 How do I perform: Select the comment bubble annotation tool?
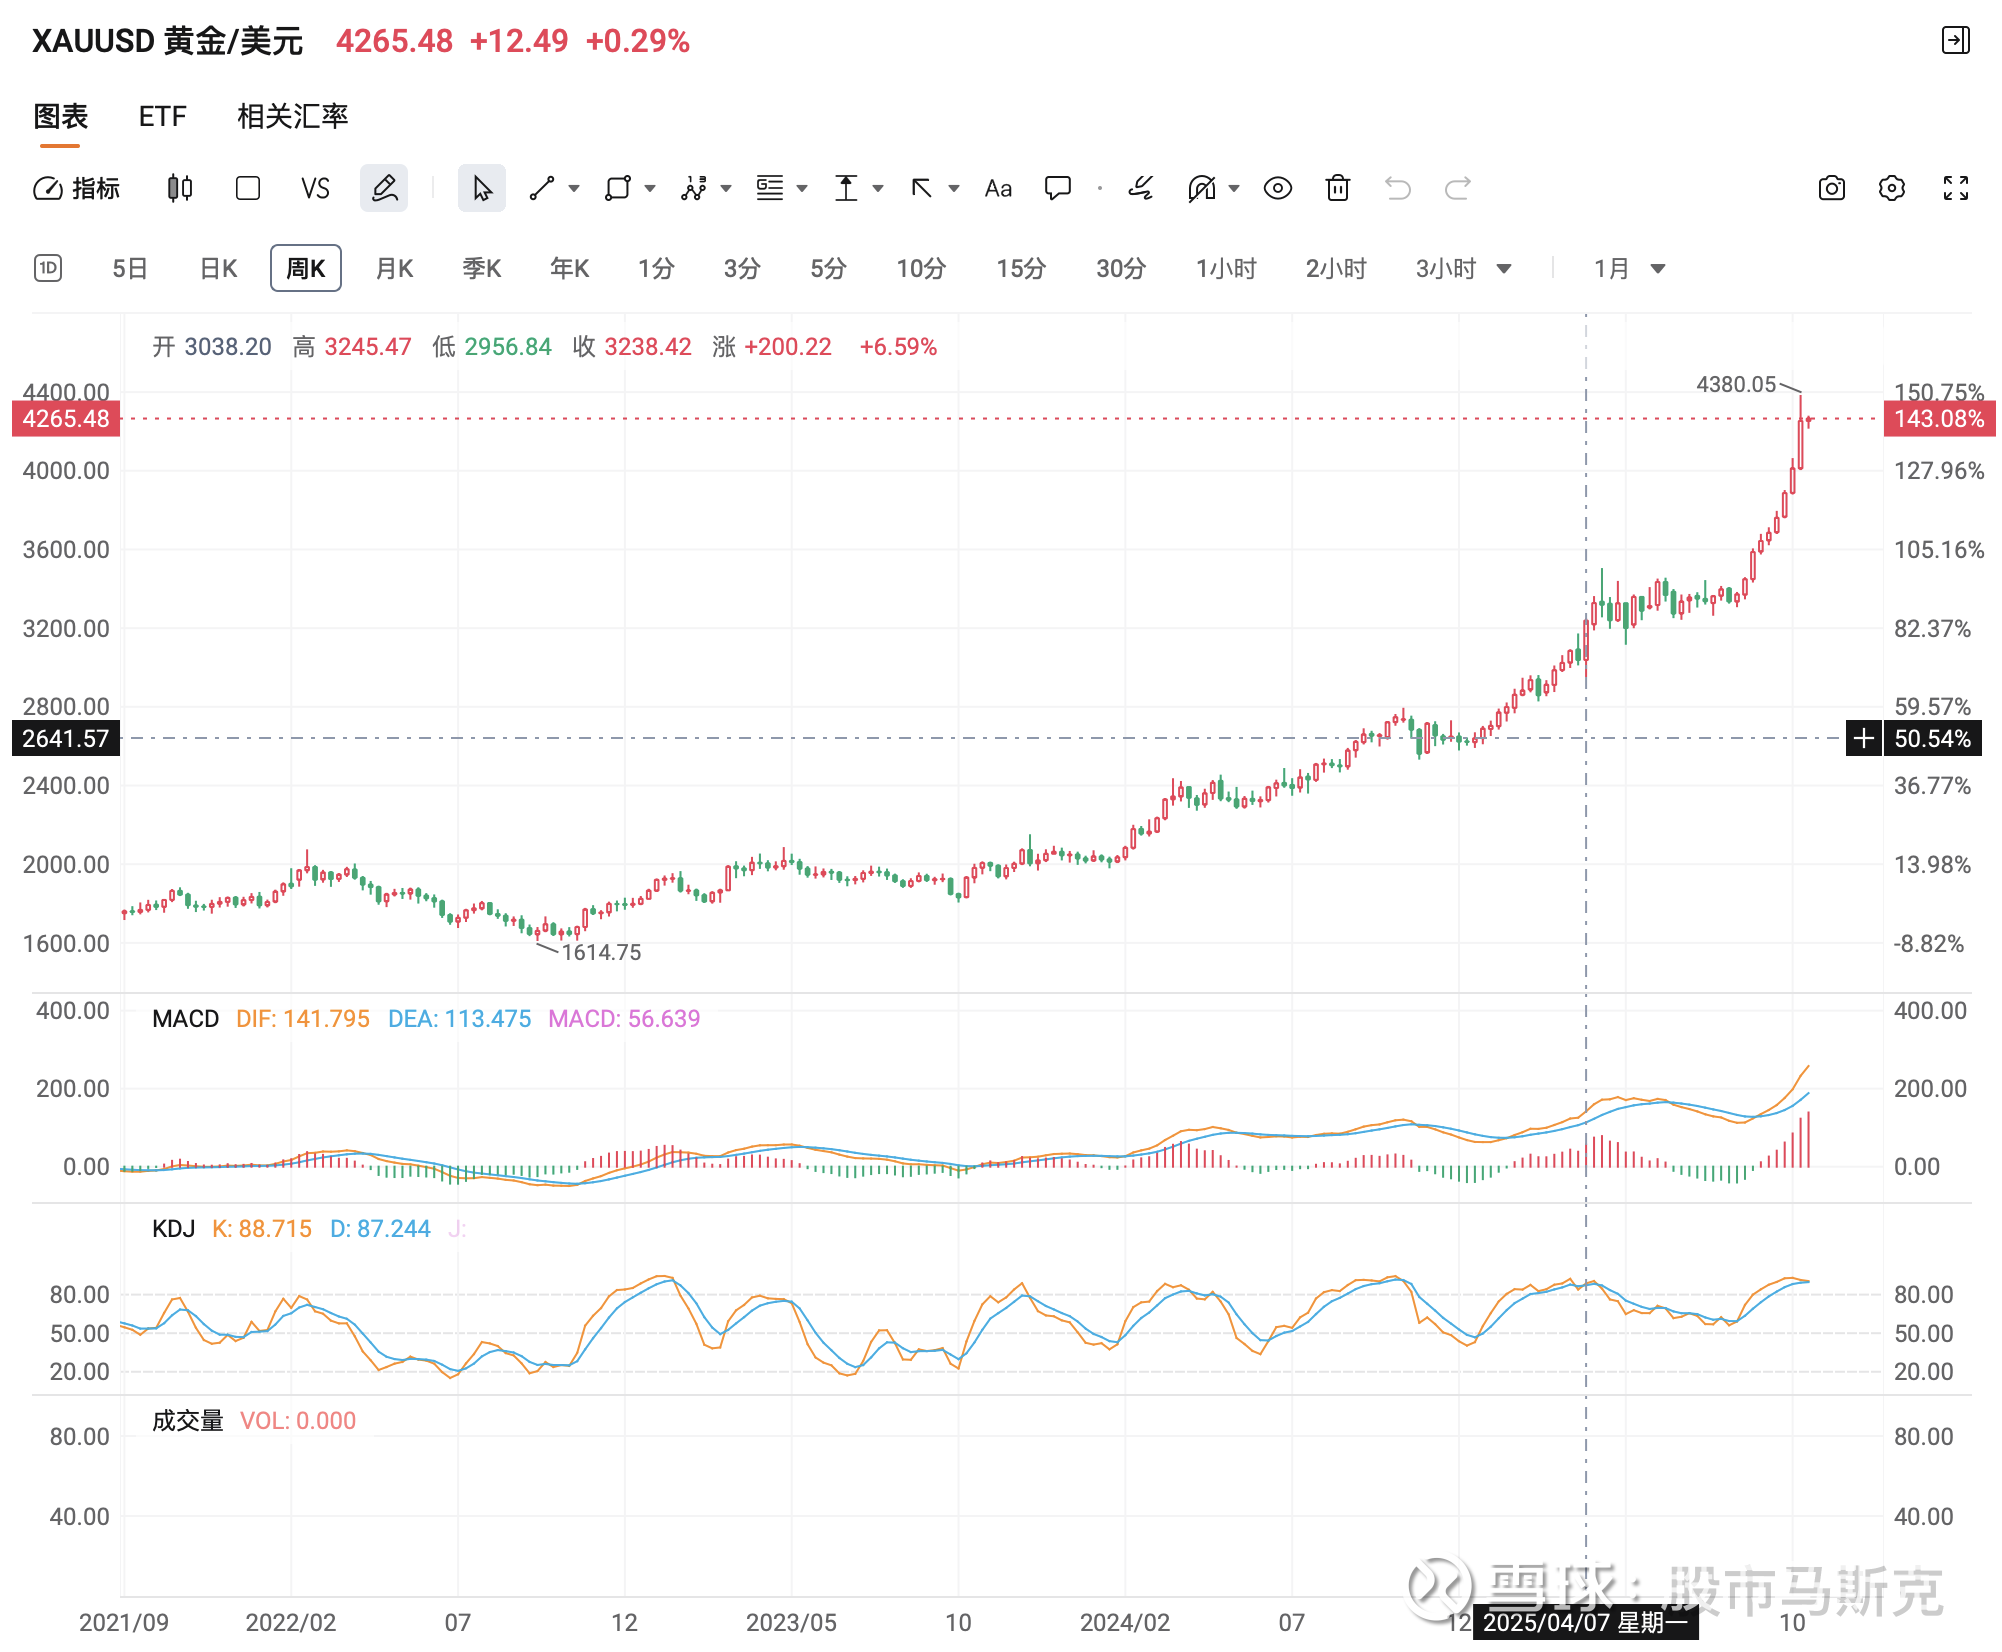click(x=1057, y=188)
